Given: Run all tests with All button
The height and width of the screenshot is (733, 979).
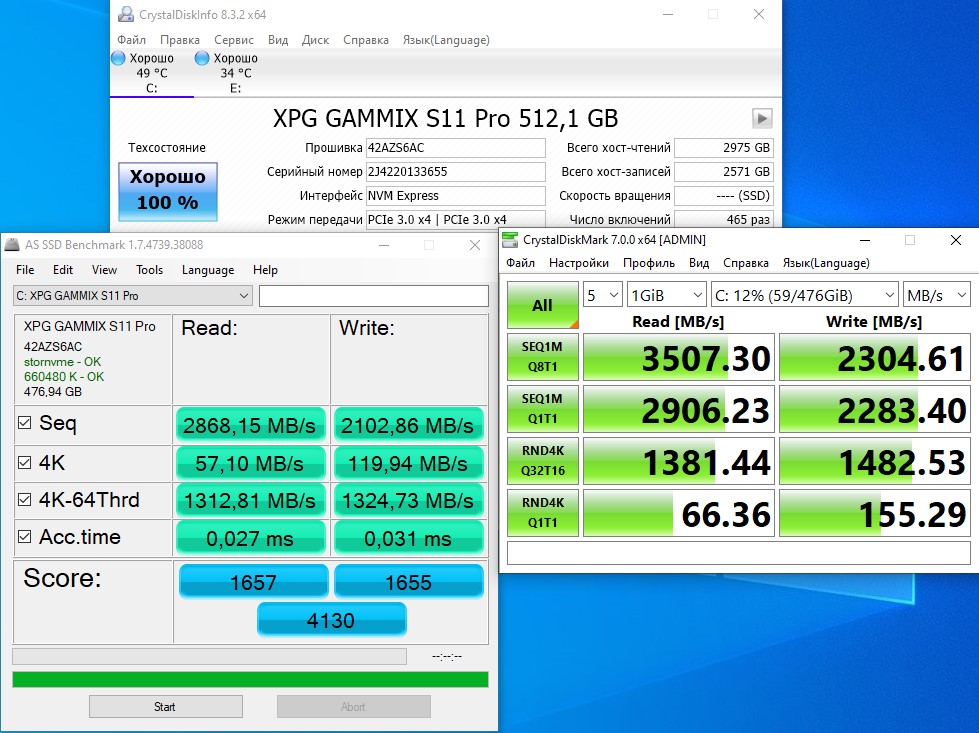Looking at the screenshot, I should [543, 305].
